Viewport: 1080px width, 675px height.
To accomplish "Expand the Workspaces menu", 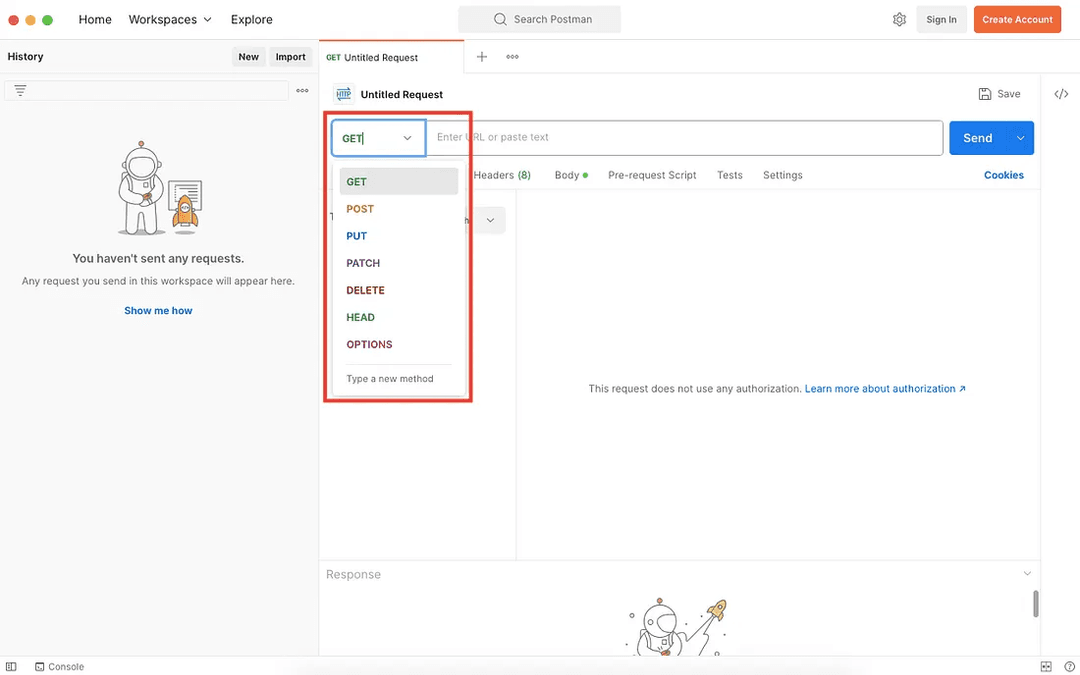I will 170,19.
